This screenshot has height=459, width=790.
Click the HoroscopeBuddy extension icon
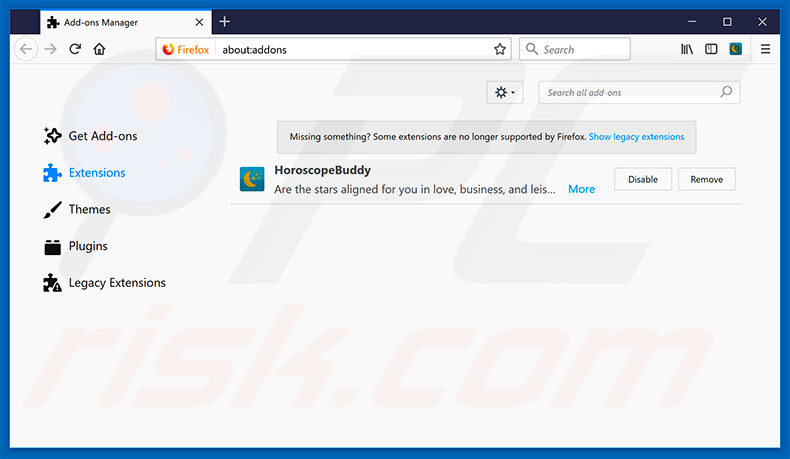pyautogui.click(x=252, y=179)
